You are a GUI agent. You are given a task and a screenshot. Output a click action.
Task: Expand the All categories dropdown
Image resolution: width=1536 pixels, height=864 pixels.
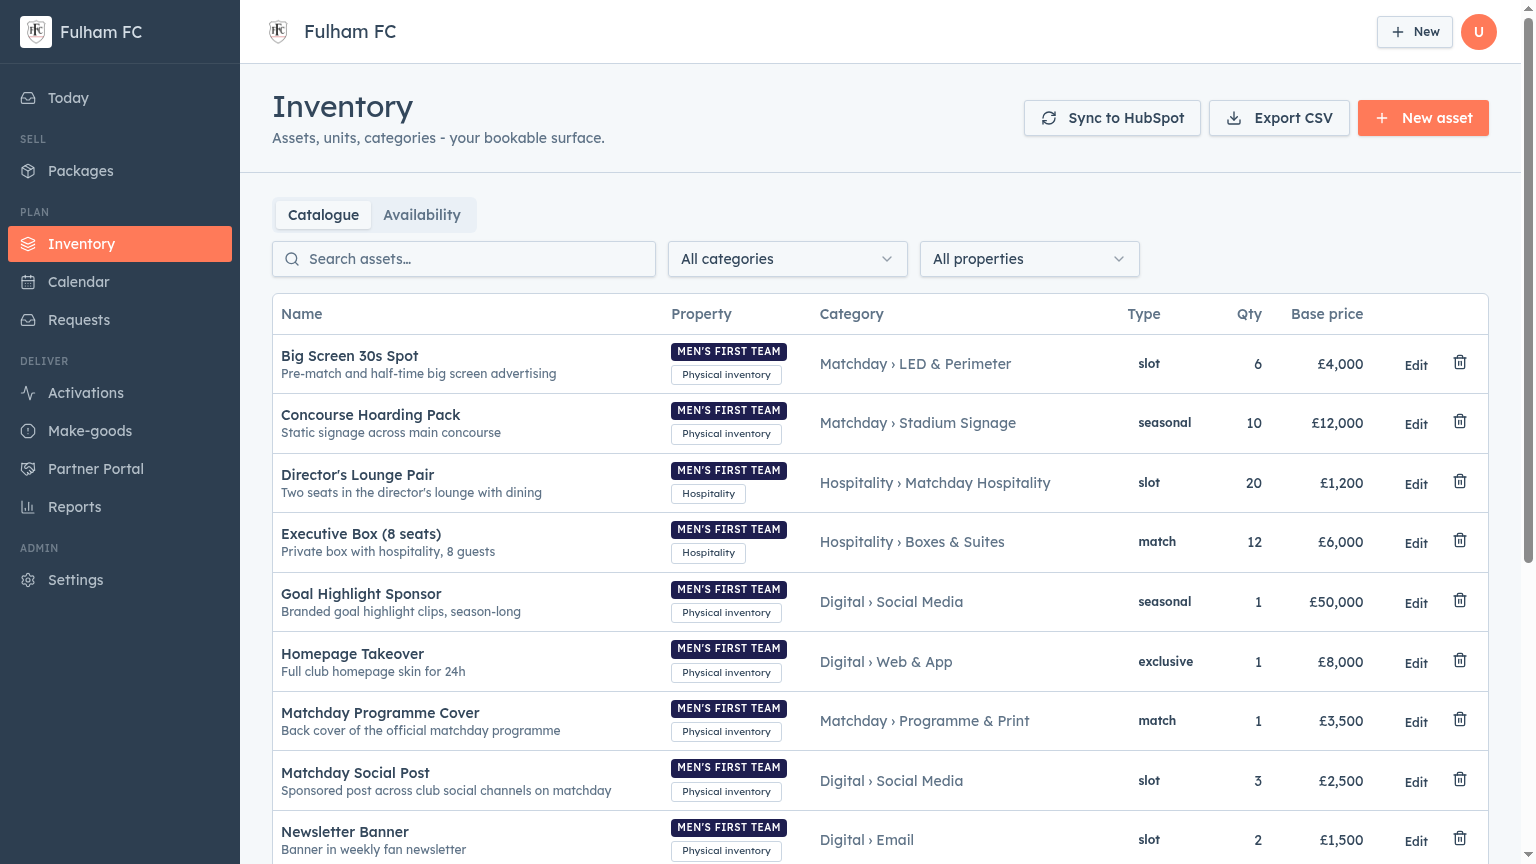point(788,259)
